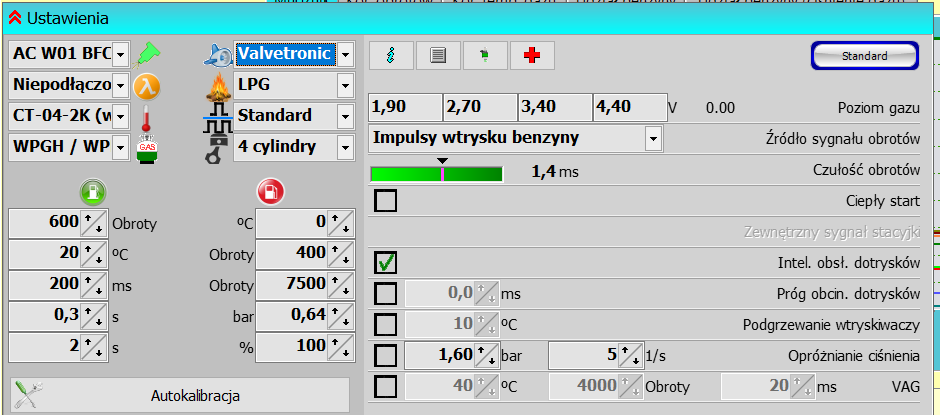Uncheck Intel. obsł. dotrysków checkbox
The image size is (940, 415).
tap(385, 263)
